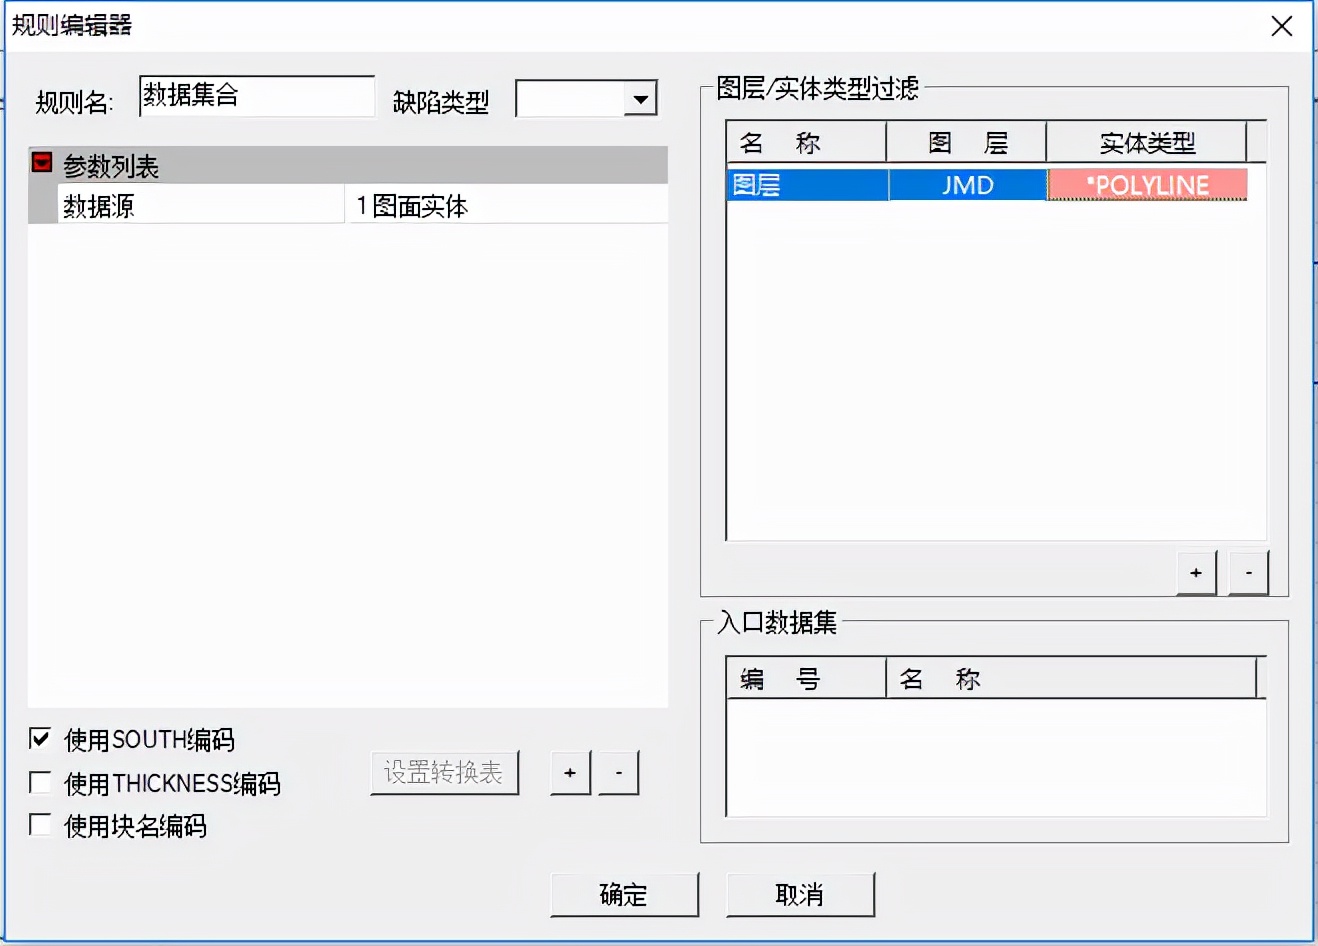Select the 图层 cell in the filter table
The height and width of the screenshot is (946, 1318).
[807, 185]
